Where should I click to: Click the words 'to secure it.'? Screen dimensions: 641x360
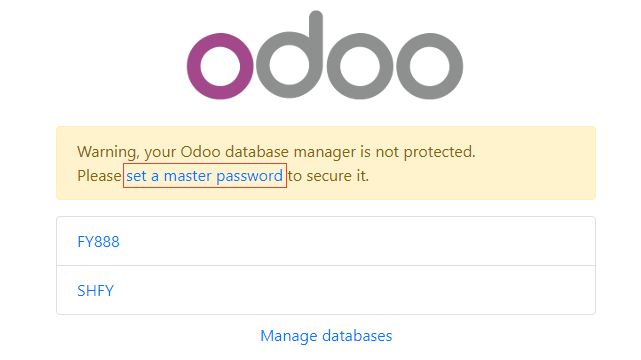[x=328, y=176]
